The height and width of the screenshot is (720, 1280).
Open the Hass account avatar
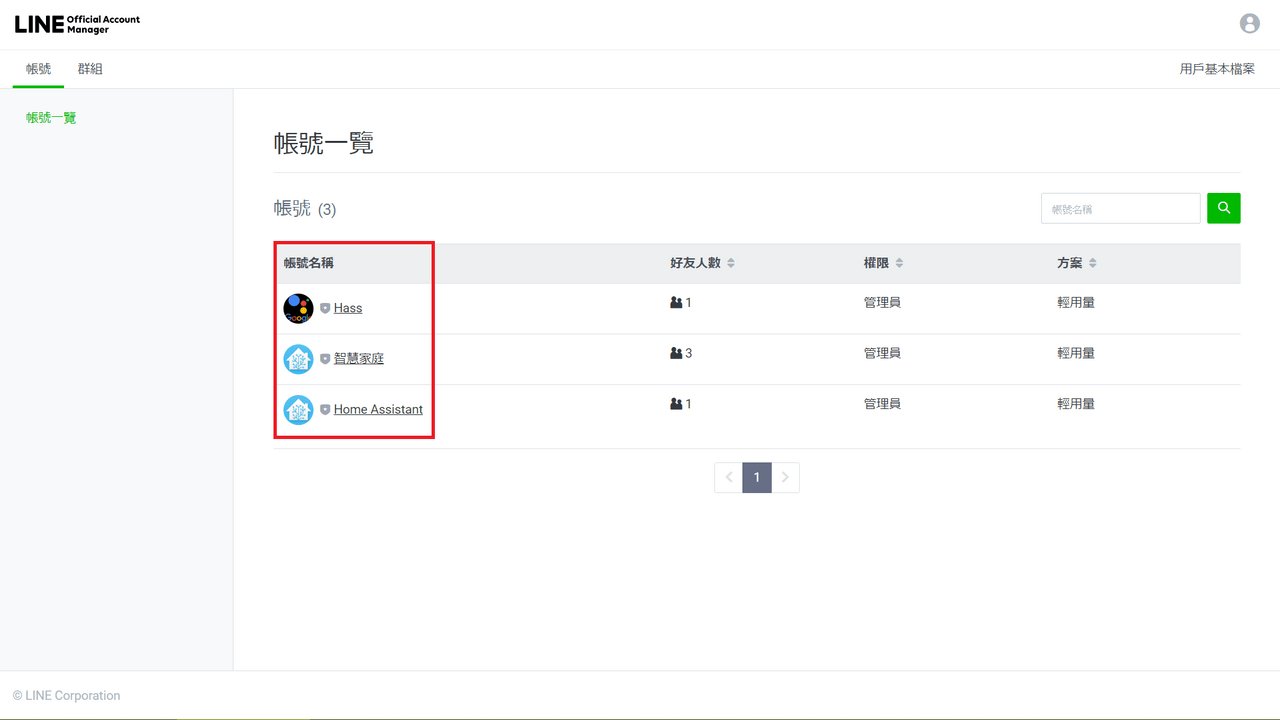tap(299, 308)
